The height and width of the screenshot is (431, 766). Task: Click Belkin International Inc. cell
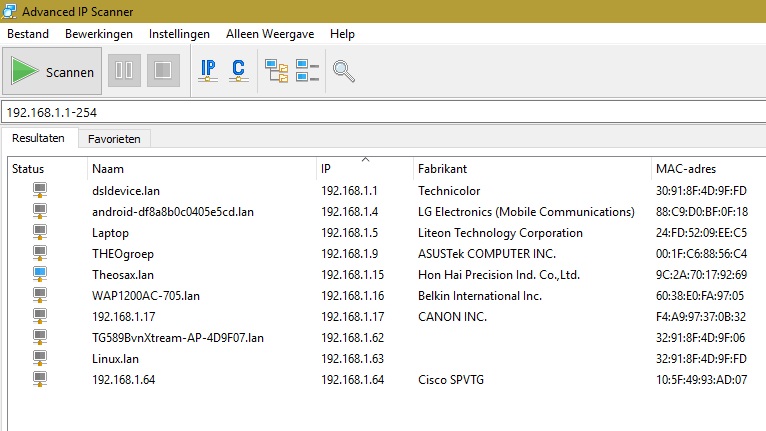[x=480, y=296]
